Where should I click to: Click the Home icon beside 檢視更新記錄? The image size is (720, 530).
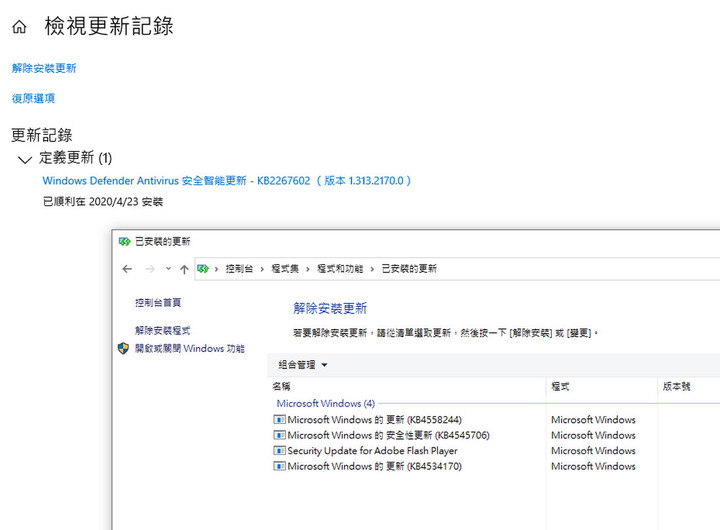19,27
